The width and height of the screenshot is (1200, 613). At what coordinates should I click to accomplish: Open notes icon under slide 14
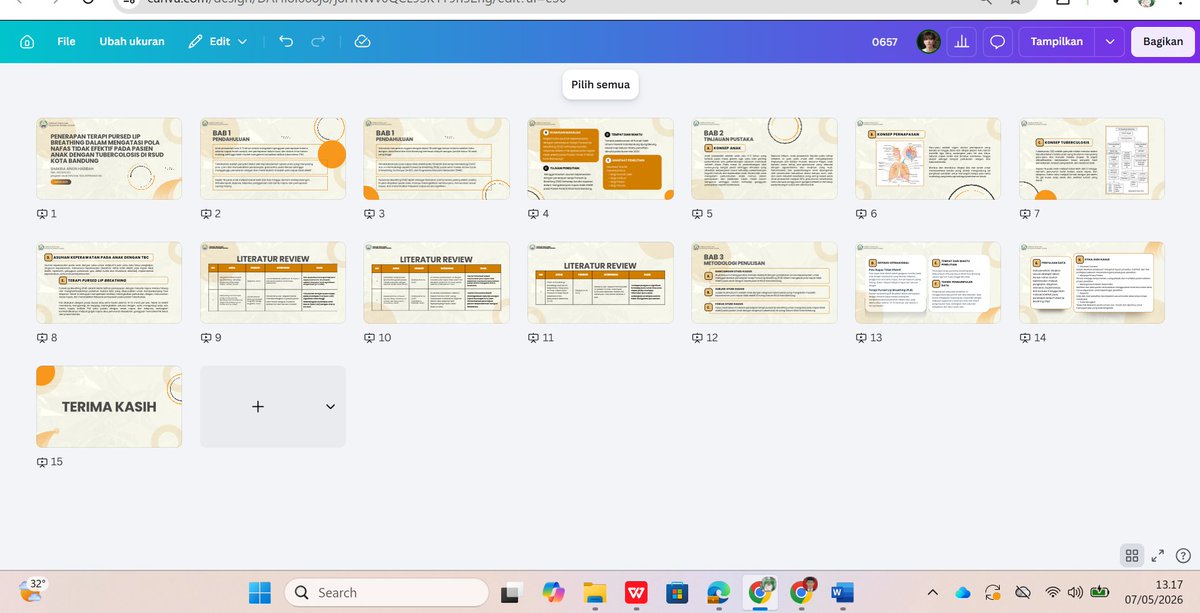[x=1026, y=338]
